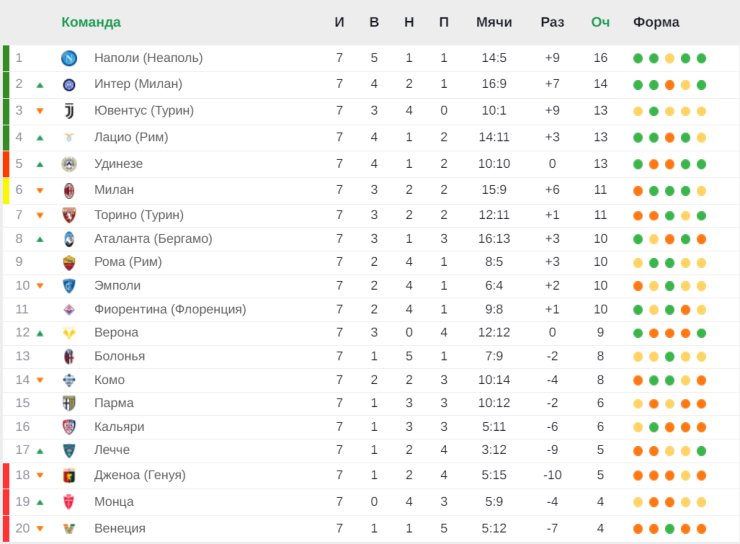Sort by the Мячи goals column header

pyautogui.click(x=494, y=22)
